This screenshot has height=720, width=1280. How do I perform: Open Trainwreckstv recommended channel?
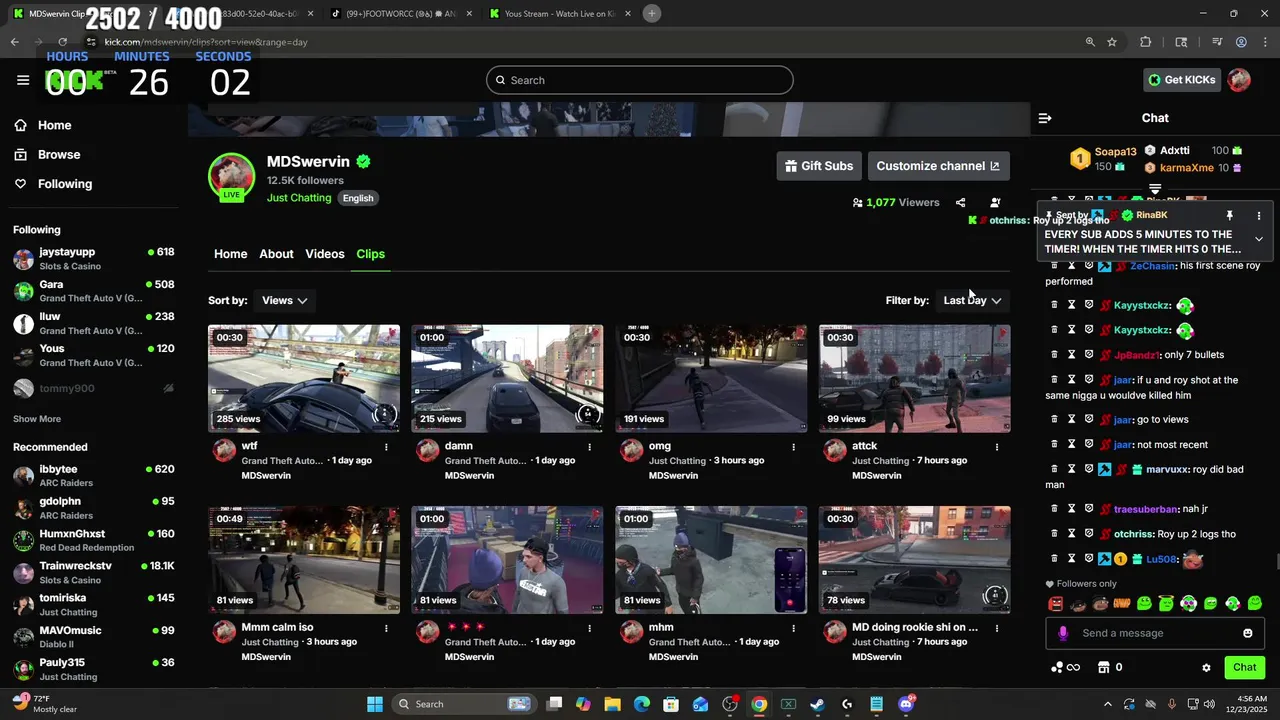(95, 573)
